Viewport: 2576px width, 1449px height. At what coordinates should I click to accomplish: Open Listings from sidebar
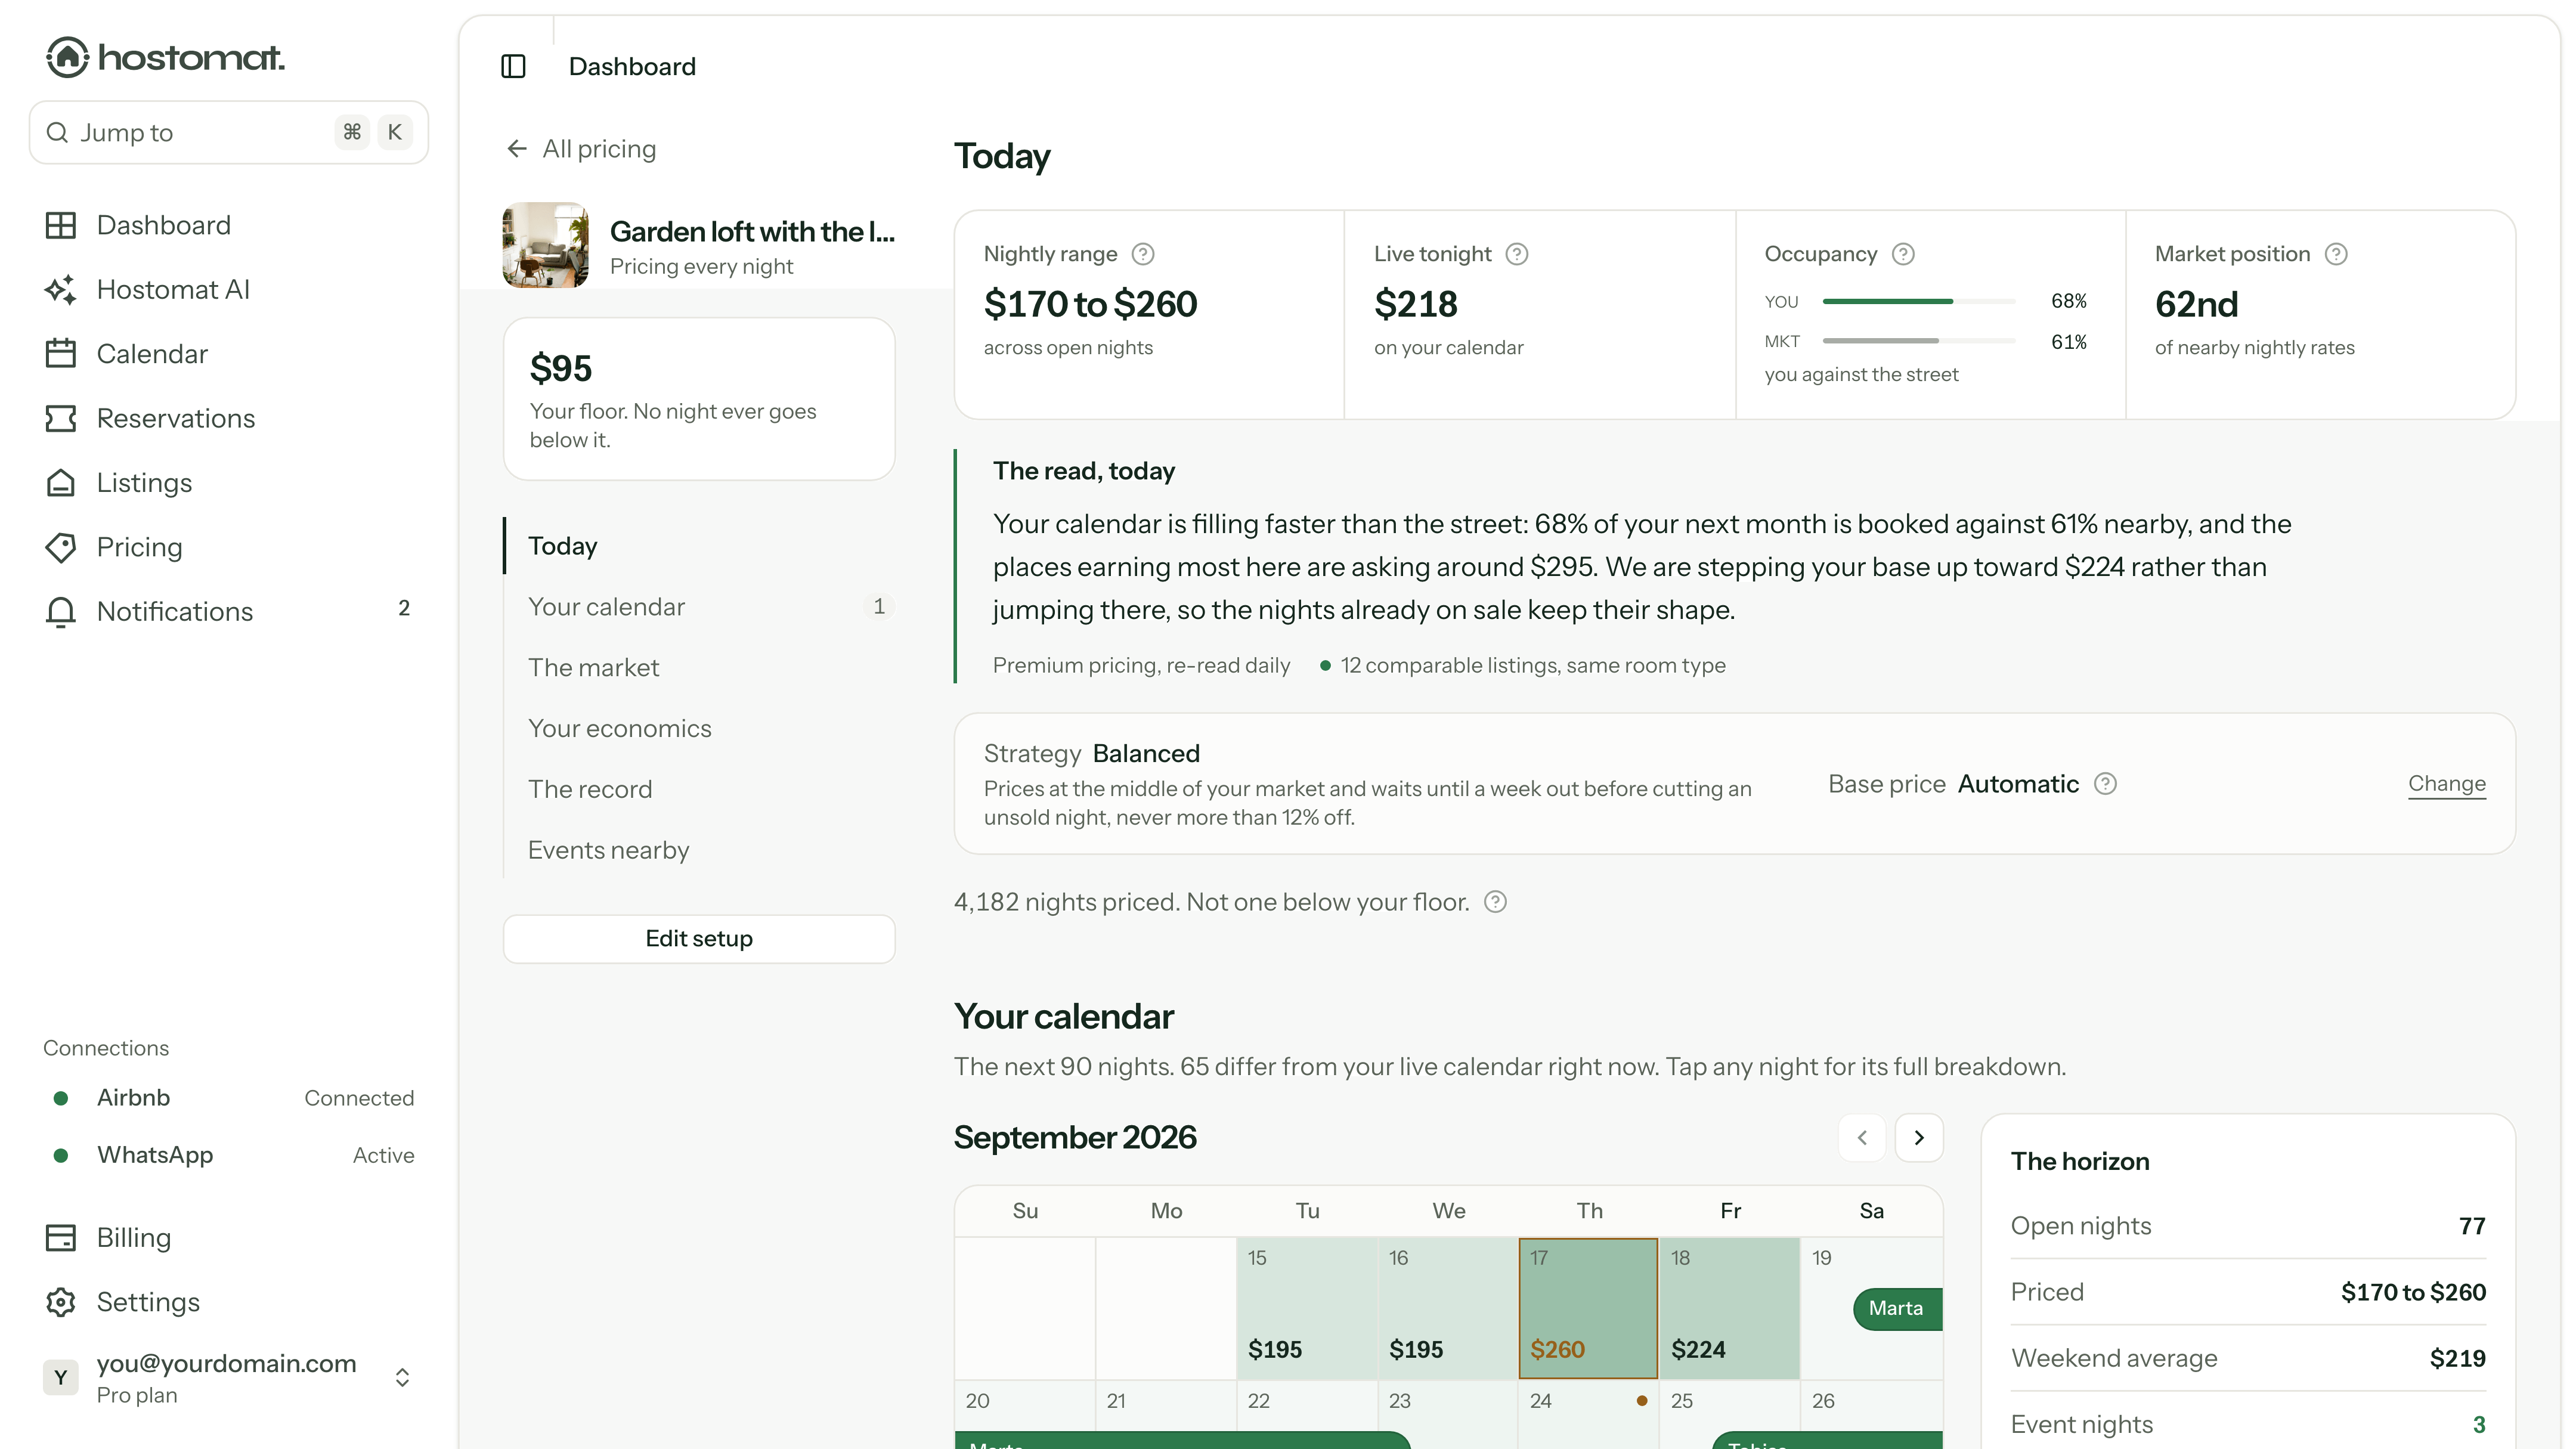[228, 483]
